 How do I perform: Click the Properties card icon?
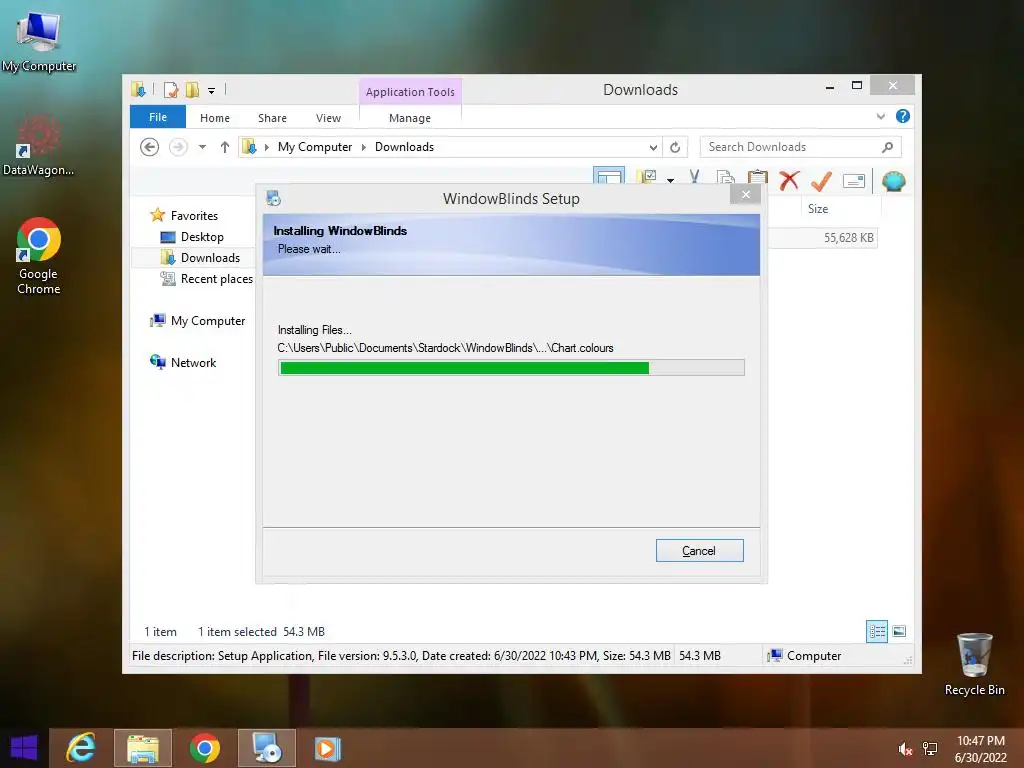(x=854, y=181)
